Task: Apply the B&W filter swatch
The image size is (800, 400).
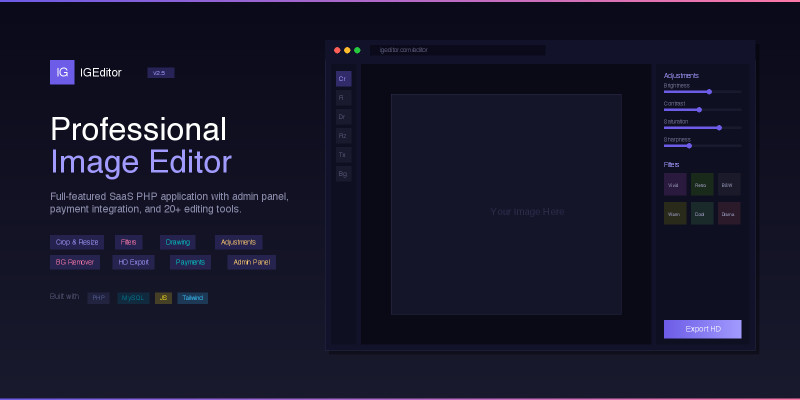Action: (x=729, y=185)
